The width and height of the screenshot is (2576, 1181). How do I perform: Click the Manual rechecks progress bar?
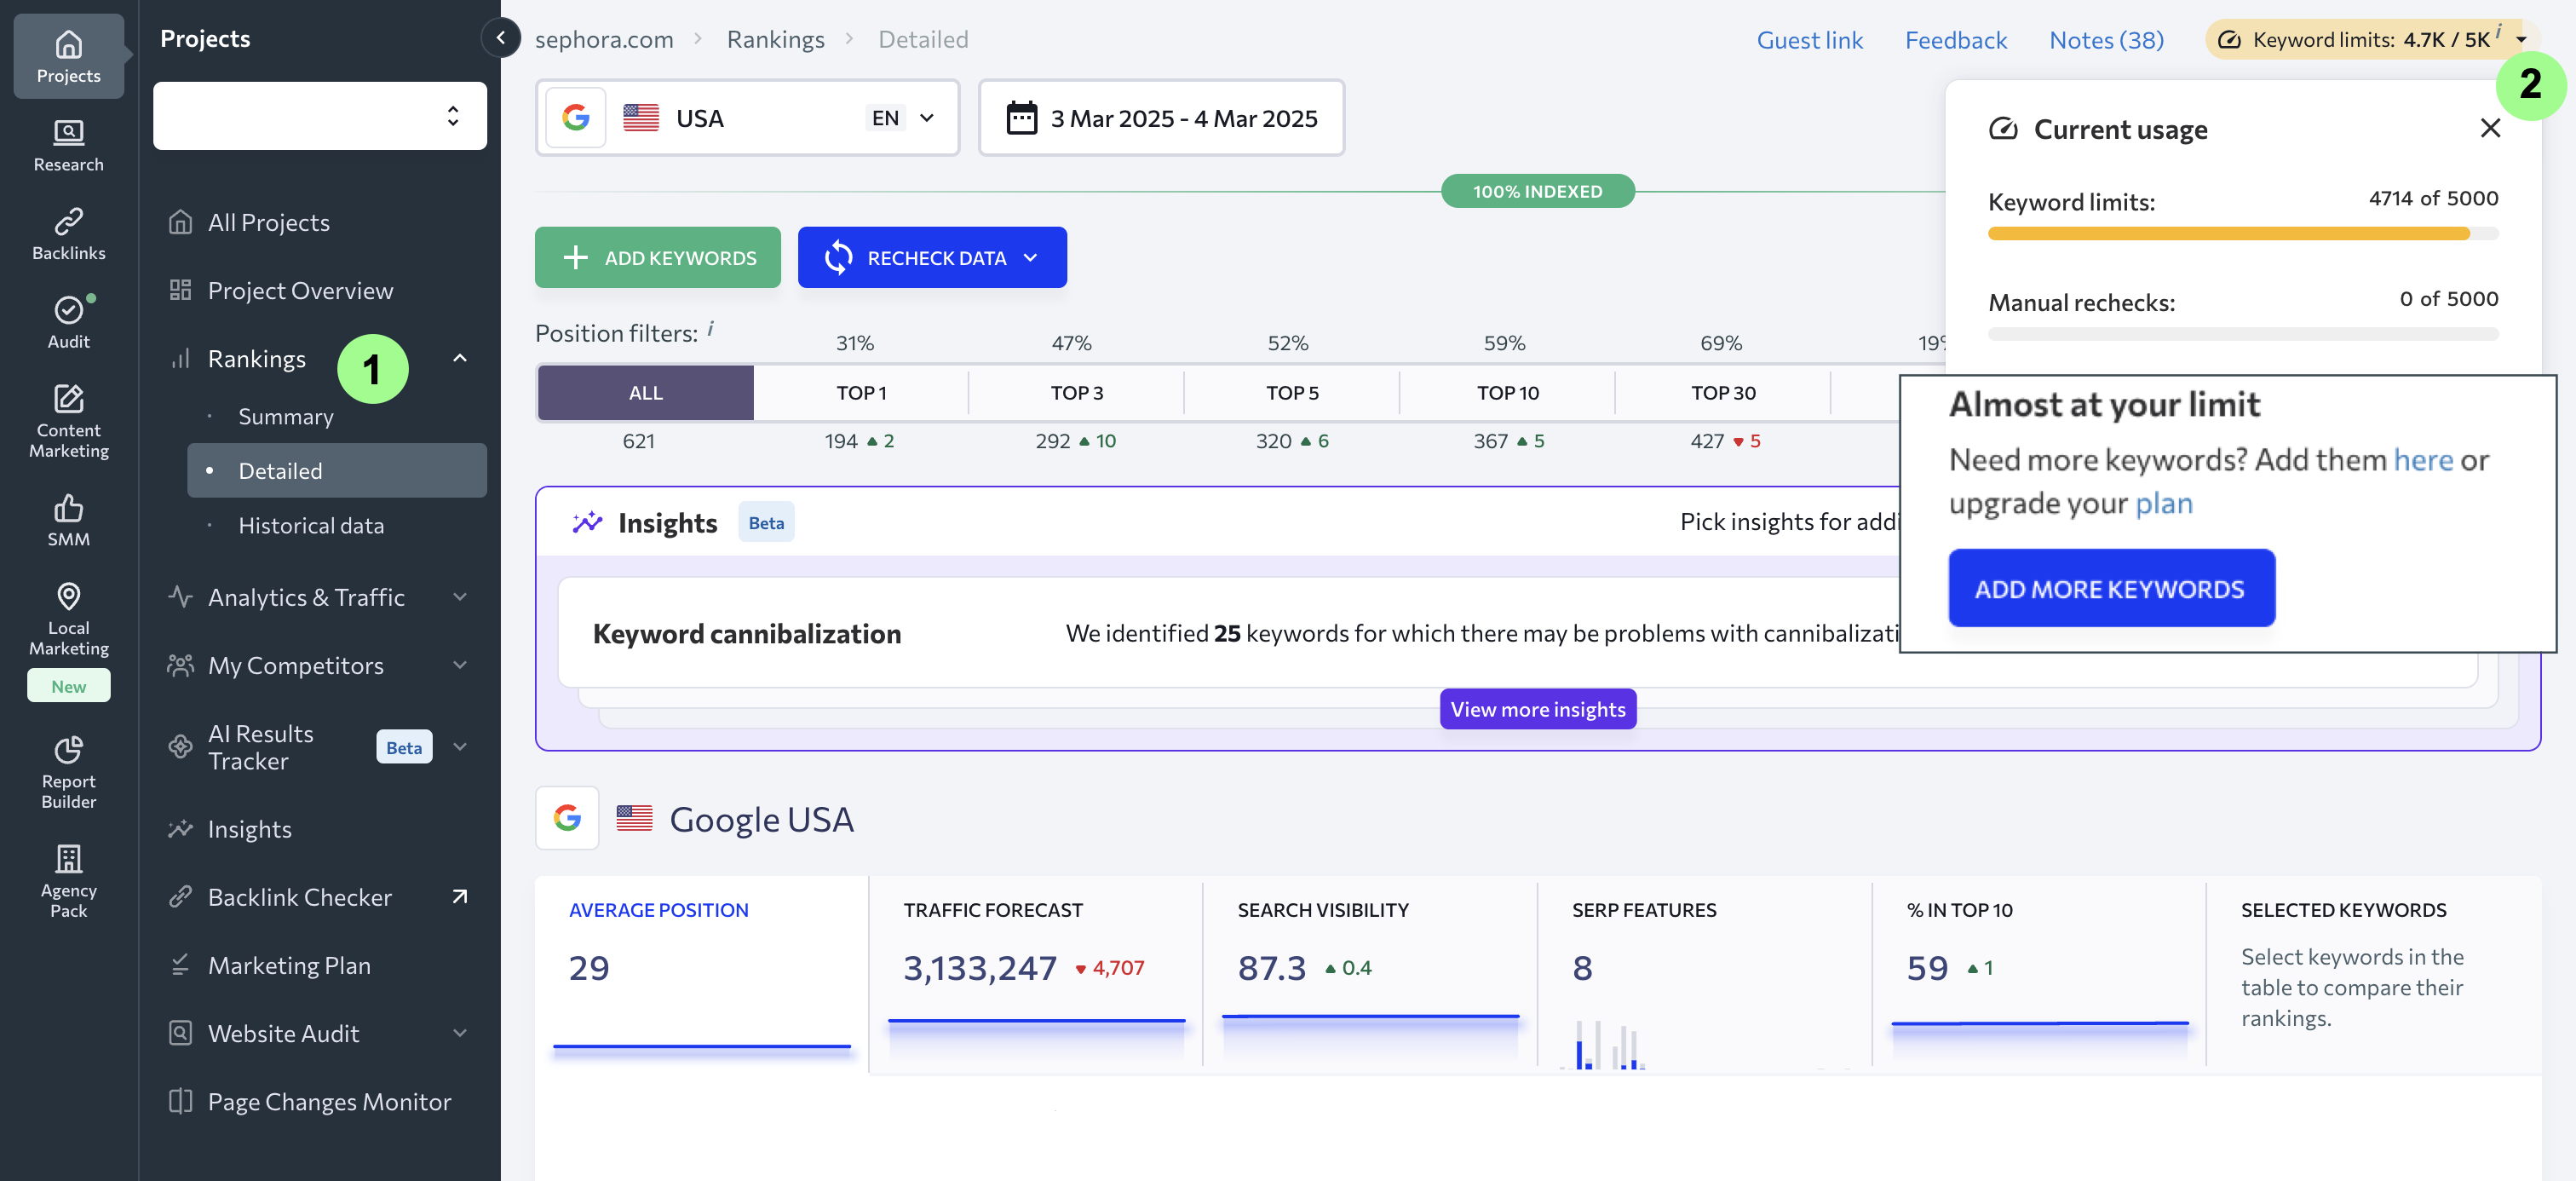pyautogui.click(x=2243, y=334)
